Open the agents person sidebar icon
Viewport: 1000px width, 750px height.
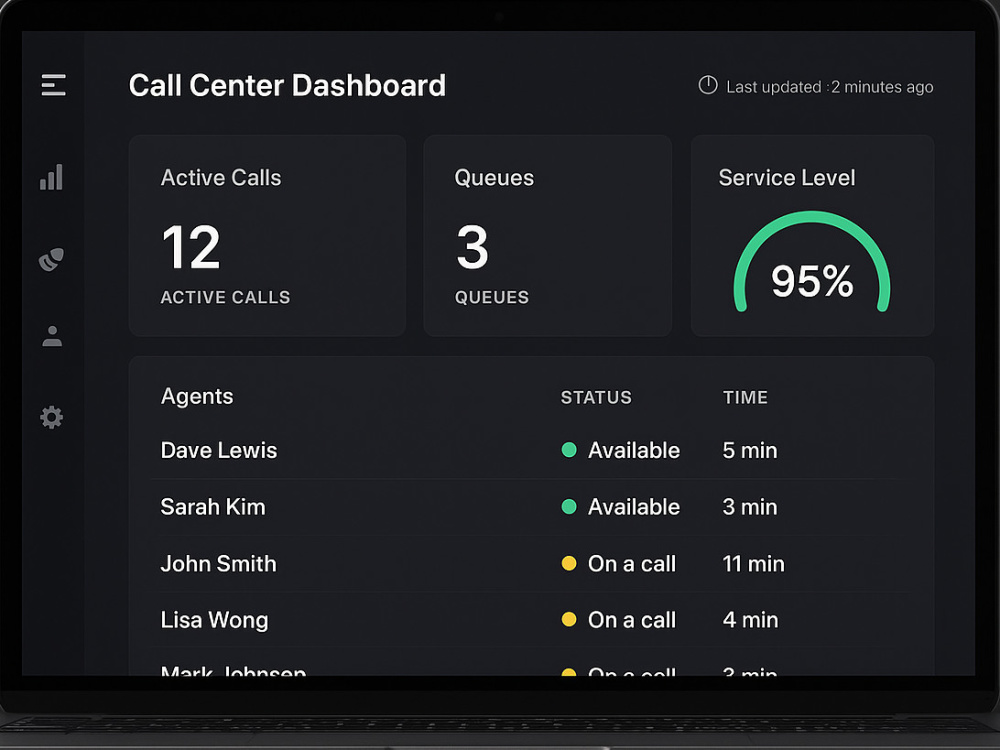point(52,336)
